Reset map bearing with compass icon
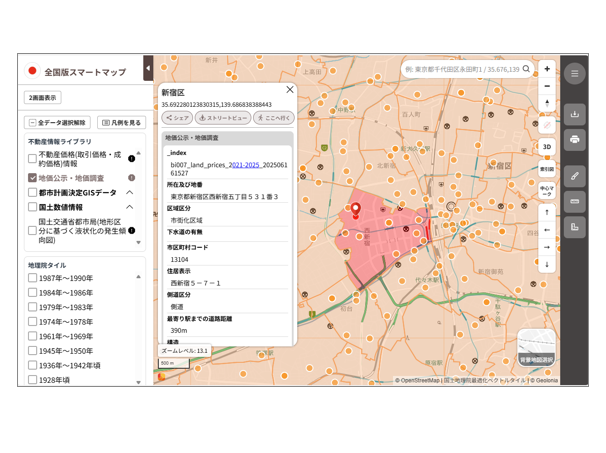606x453 pixels. 547,105
